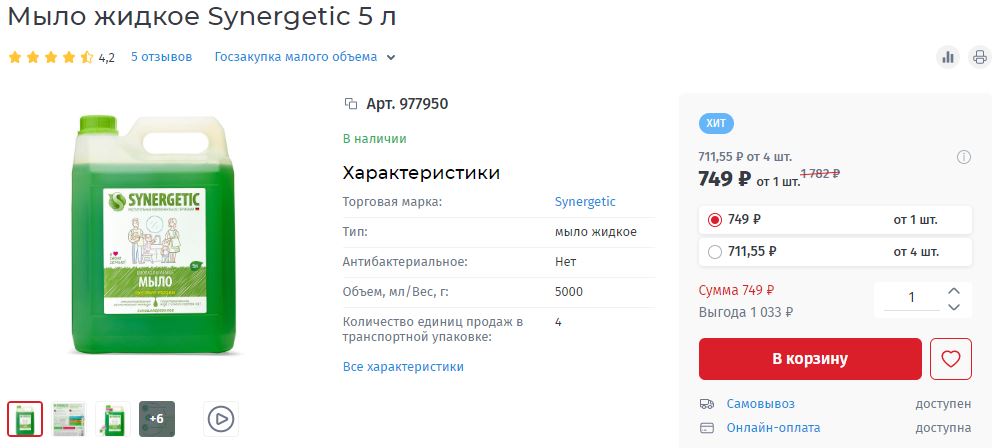The width and height of the screenshot is (1000, 448).
Task: Click the print page icon
Action: [979, 57]
